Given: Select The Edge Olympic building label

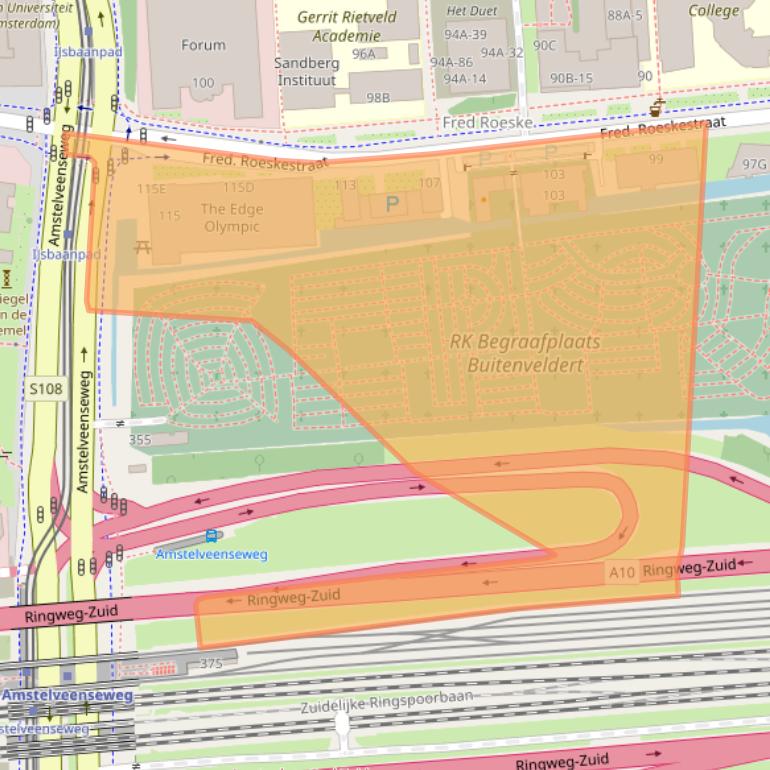Looking at the screenshot, I should click(x=230, y=217).
